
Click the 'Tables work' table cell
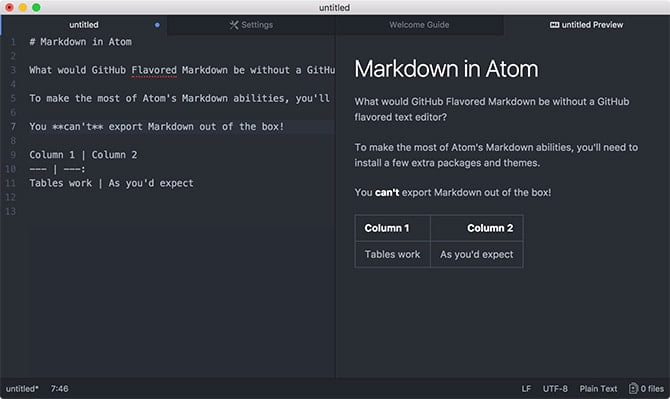click(x=392, y=254)
